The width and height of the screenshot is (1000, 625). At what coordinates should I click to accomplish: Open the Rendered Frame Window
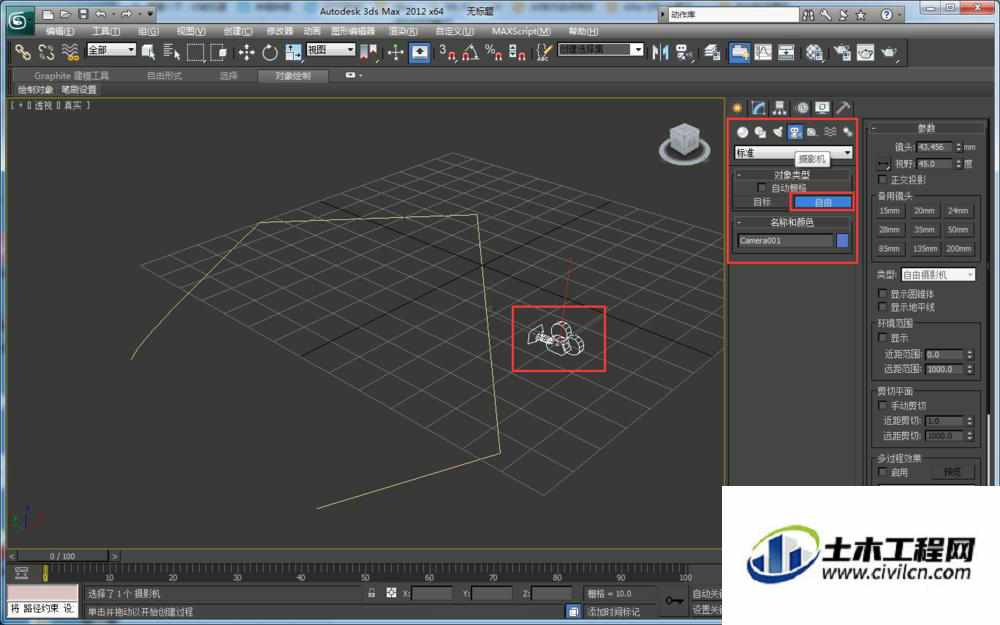[x=865, y=52]
